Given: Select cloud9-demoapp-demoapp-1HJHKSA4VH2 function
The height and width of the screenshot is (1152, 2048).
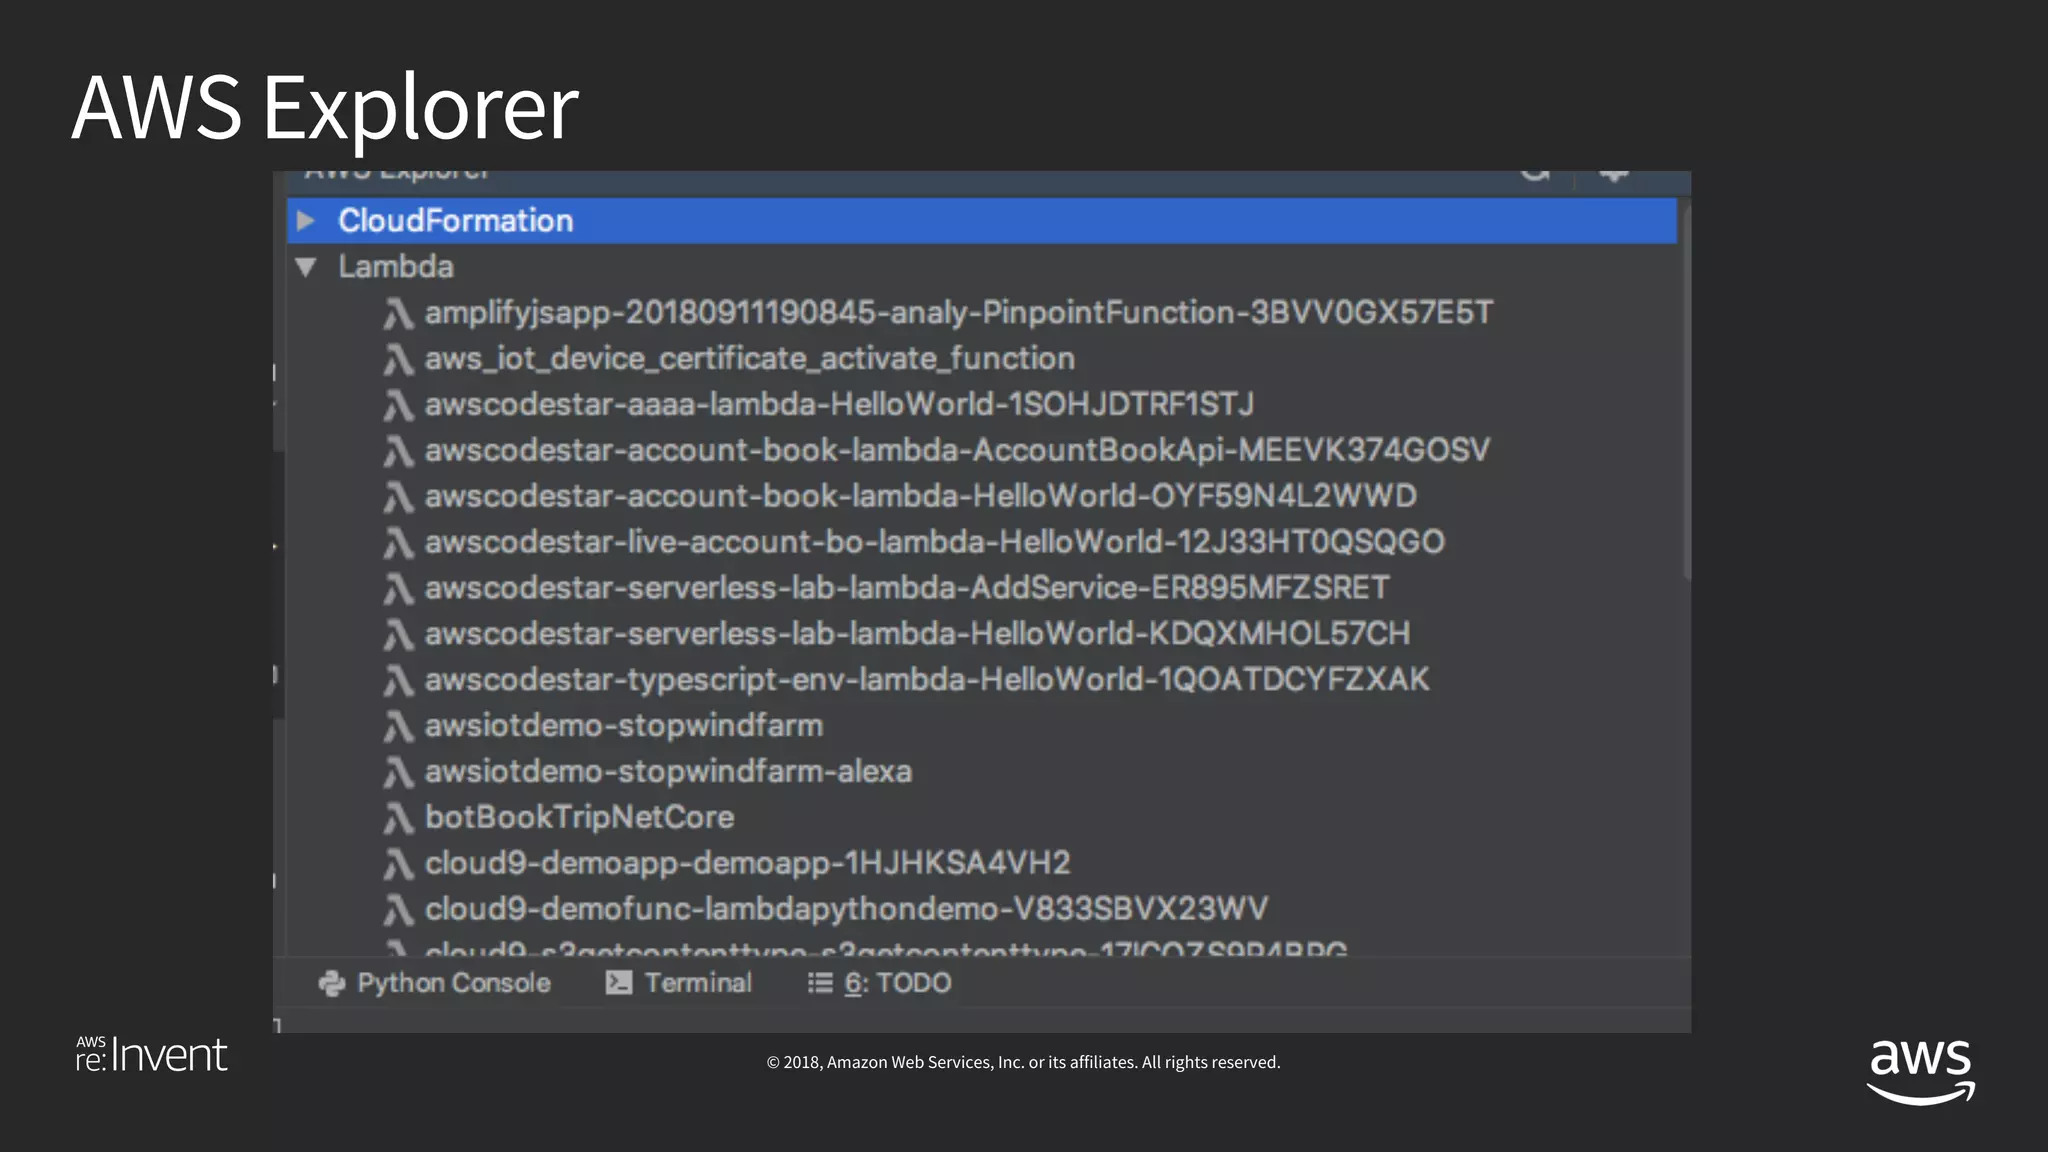Looking at the screenshot, I should pyautogui.click(x=747, y=863).
